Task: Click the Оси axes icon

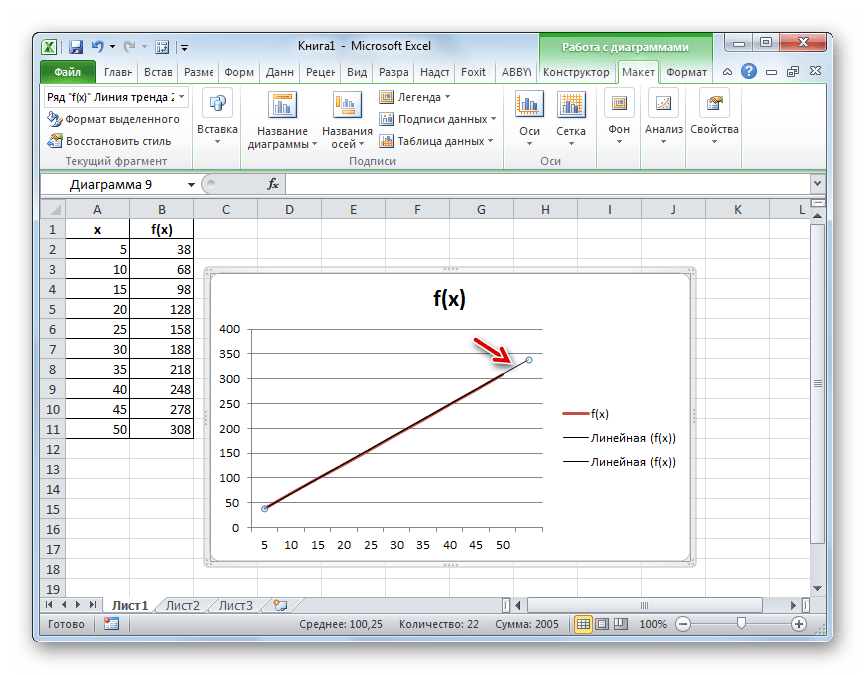Action: point(529,105)
